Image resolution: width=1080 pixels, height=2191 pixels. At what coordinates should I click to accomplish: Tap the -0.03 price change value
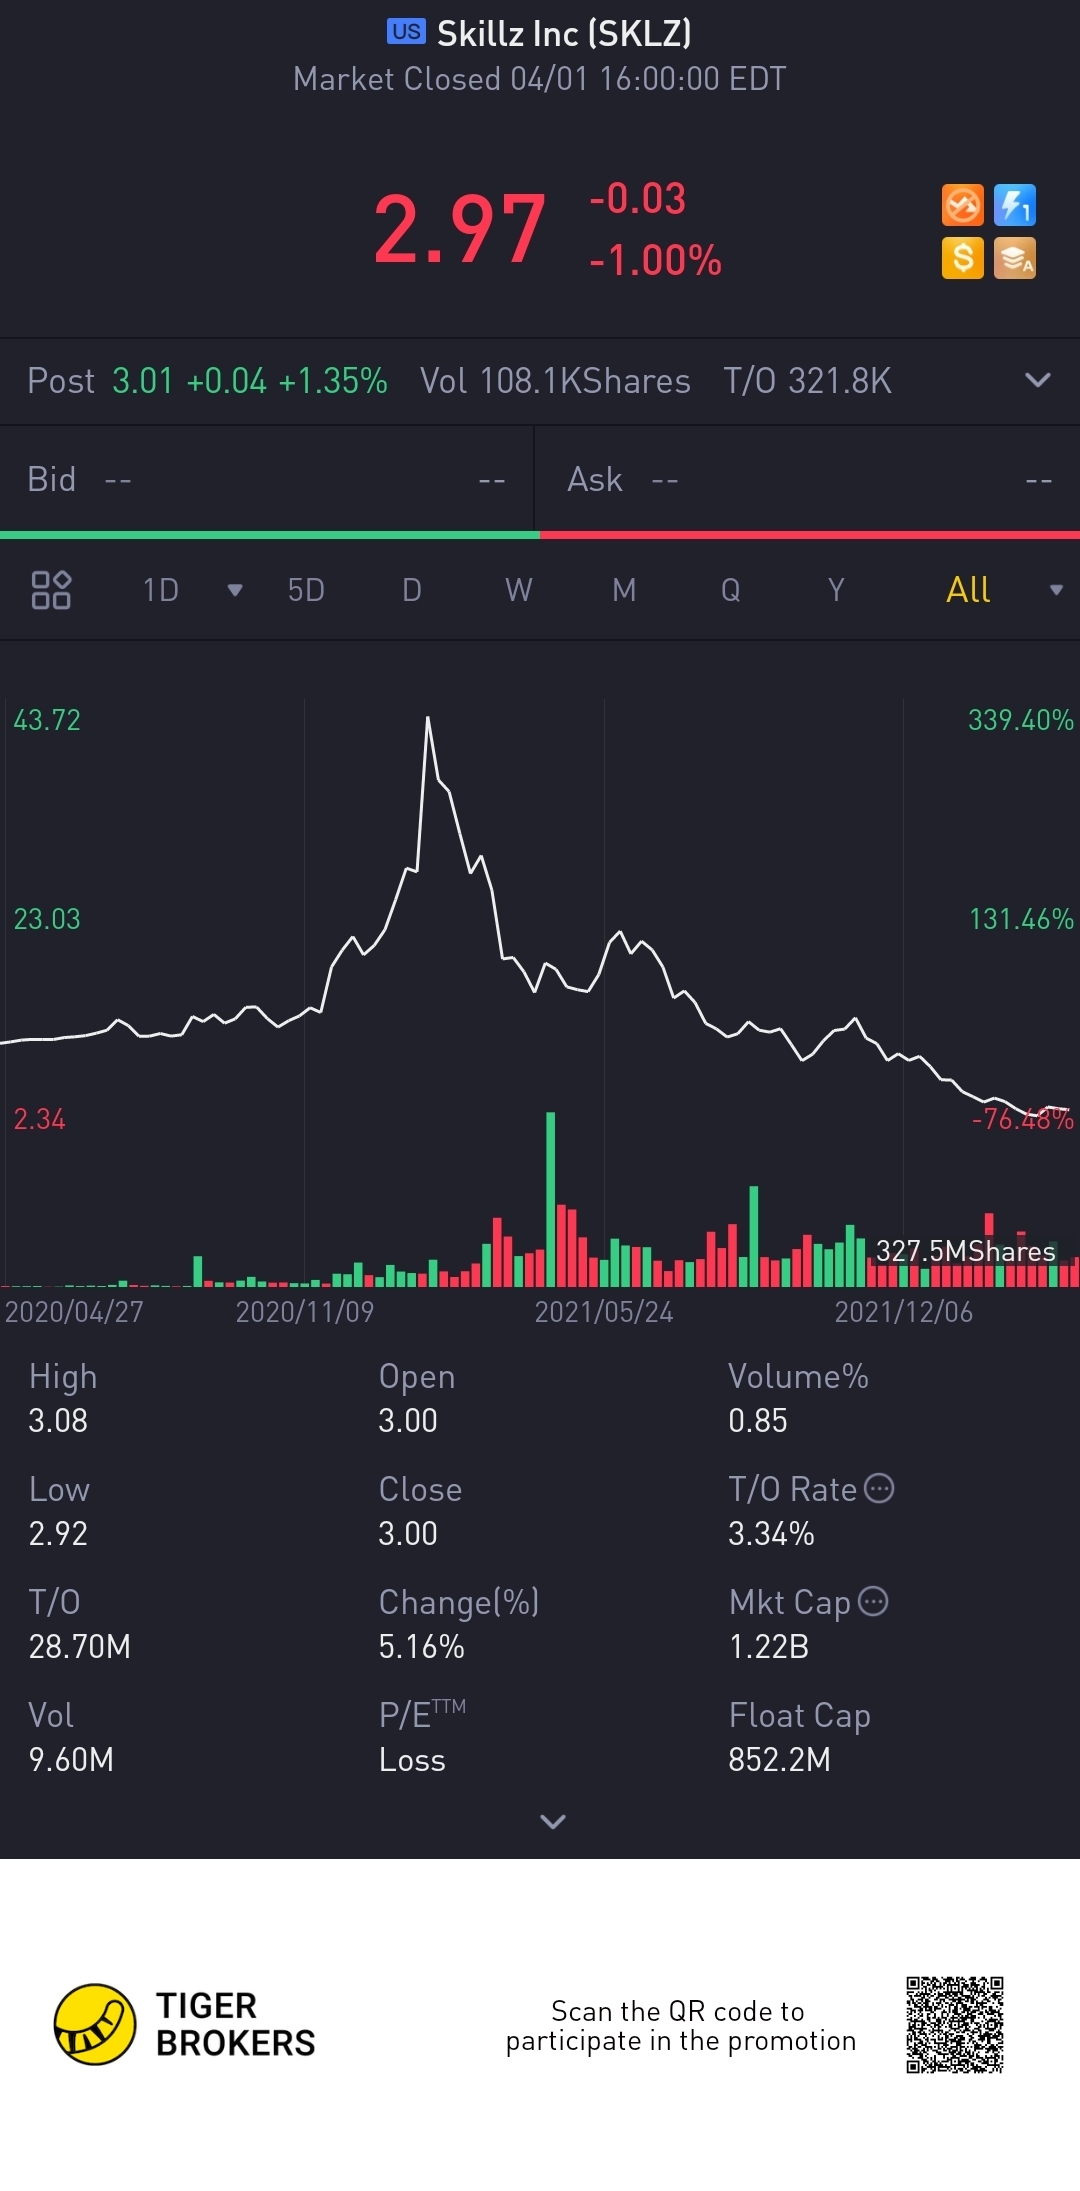[638, 198]
